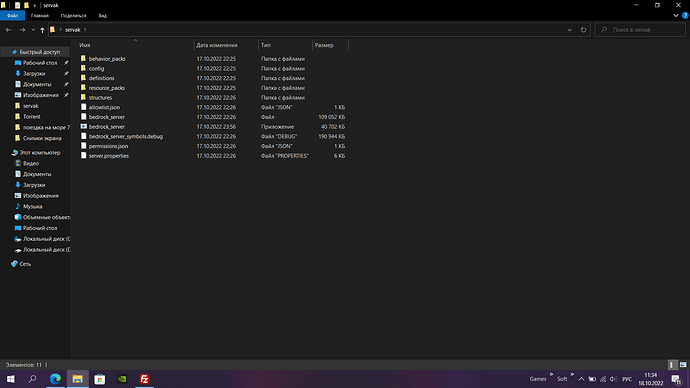Navigate back with the left arrow
The width and height of the screenshot is (690, 388).
point(8,30)
